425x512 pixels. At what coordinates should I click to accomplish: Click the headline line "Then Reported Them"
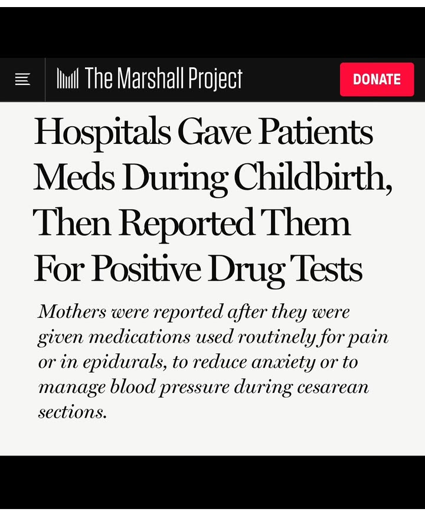pyautogui.click(x=192, y=224)
